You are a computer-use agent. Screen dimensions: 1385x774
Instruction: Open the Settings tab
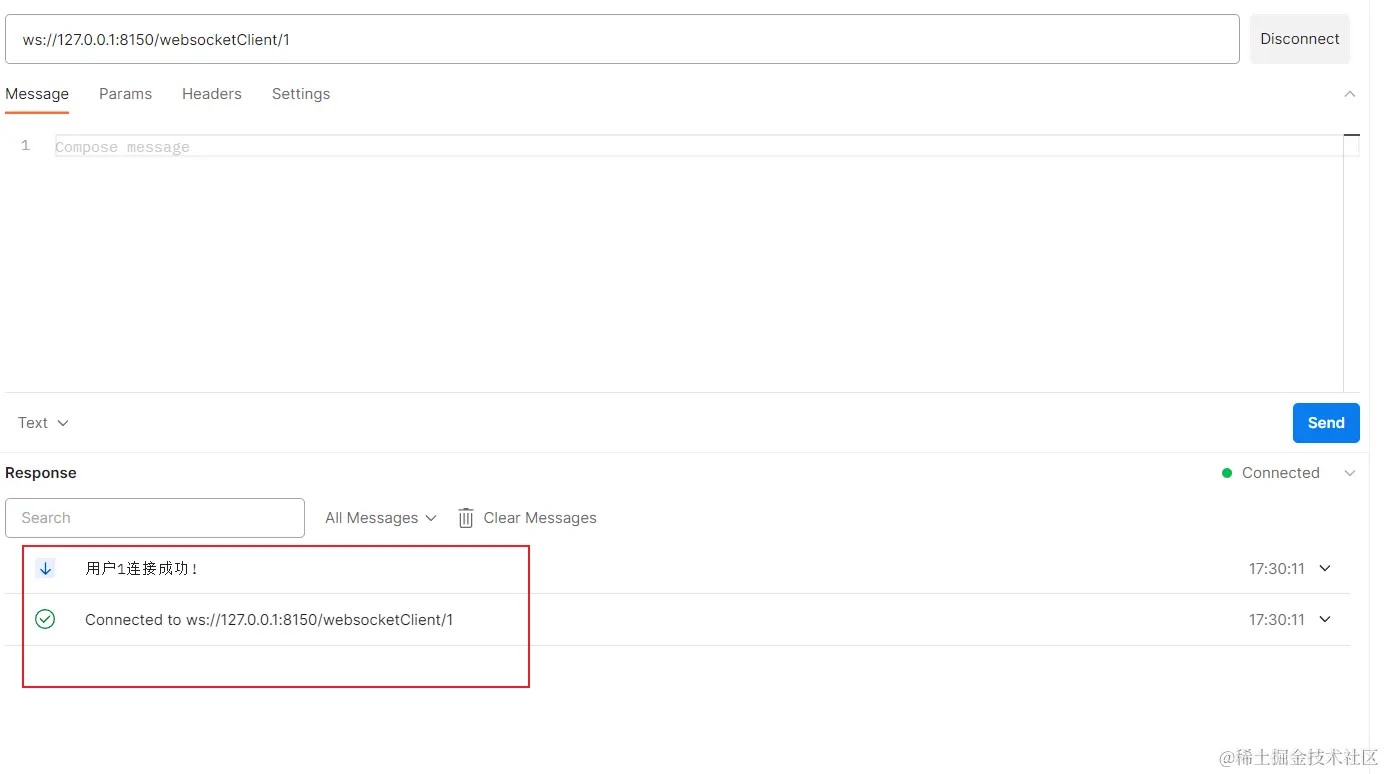301,94
